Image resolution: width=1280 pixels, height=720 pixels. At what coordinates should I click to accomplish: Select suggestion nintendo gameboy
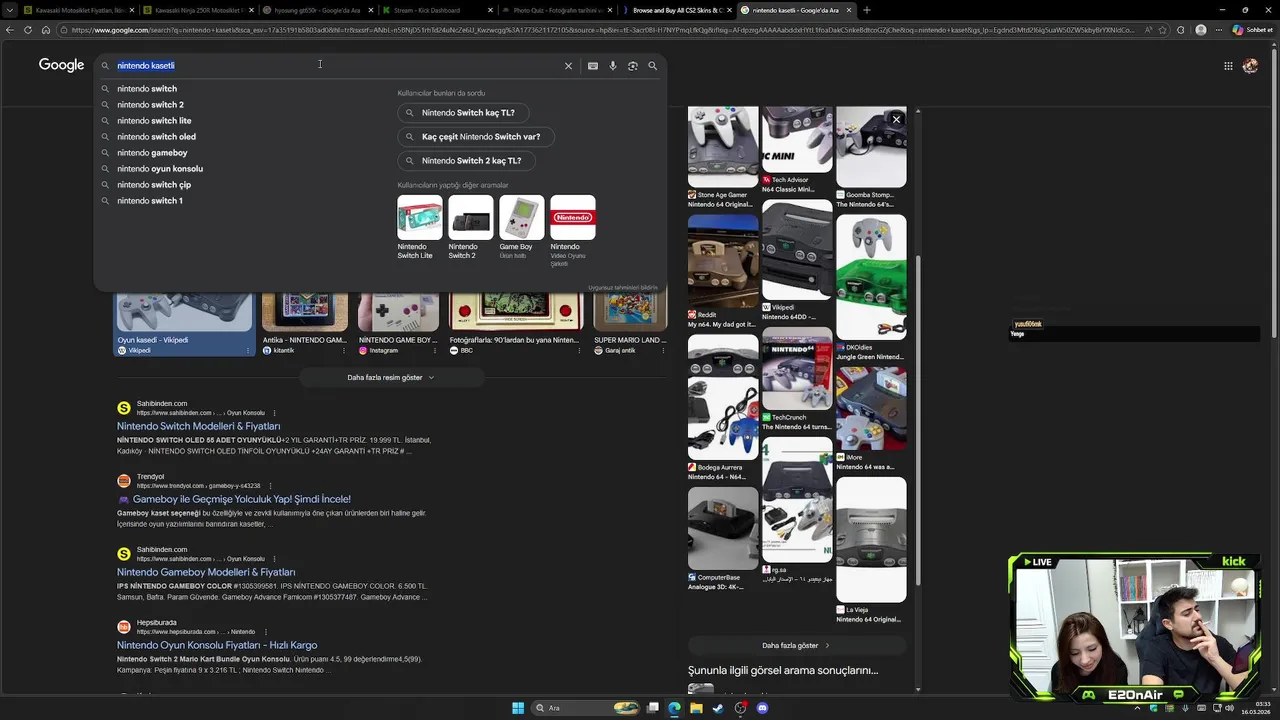152,153
